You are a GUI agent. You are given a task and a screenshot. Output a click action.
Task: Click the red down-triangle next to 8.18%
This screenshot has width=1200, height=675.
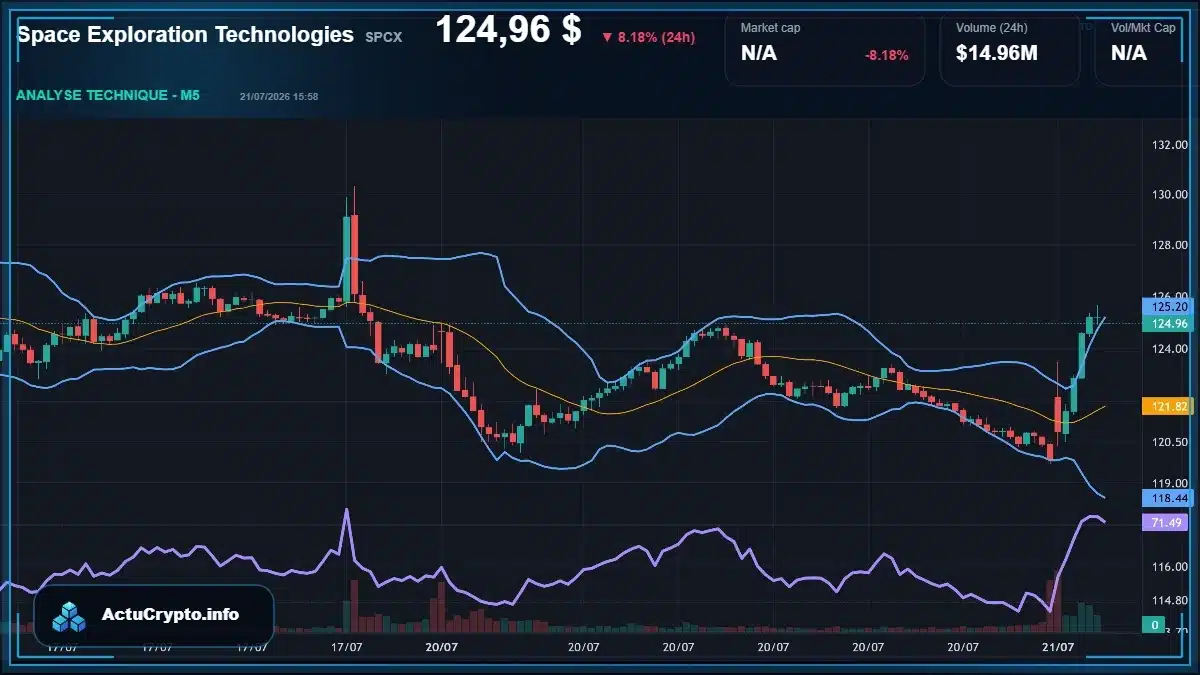[607, 37]
